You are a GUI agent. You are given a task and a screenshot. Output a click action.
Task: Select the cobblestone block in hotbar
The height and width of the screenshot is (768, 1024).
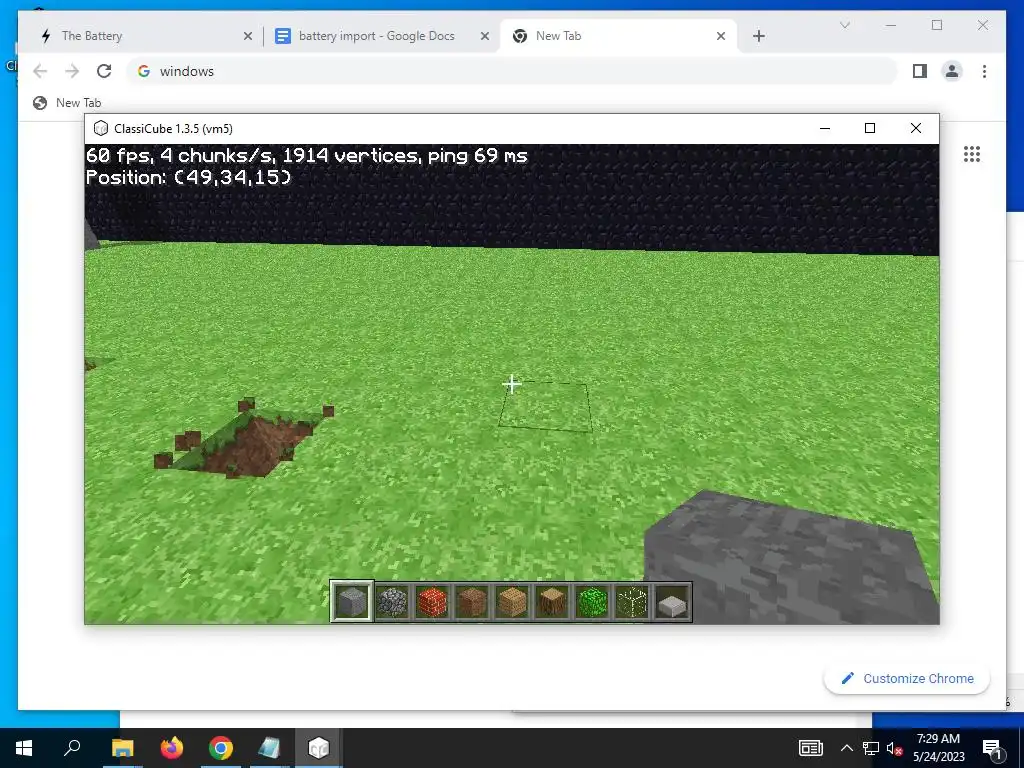point(392,601)
